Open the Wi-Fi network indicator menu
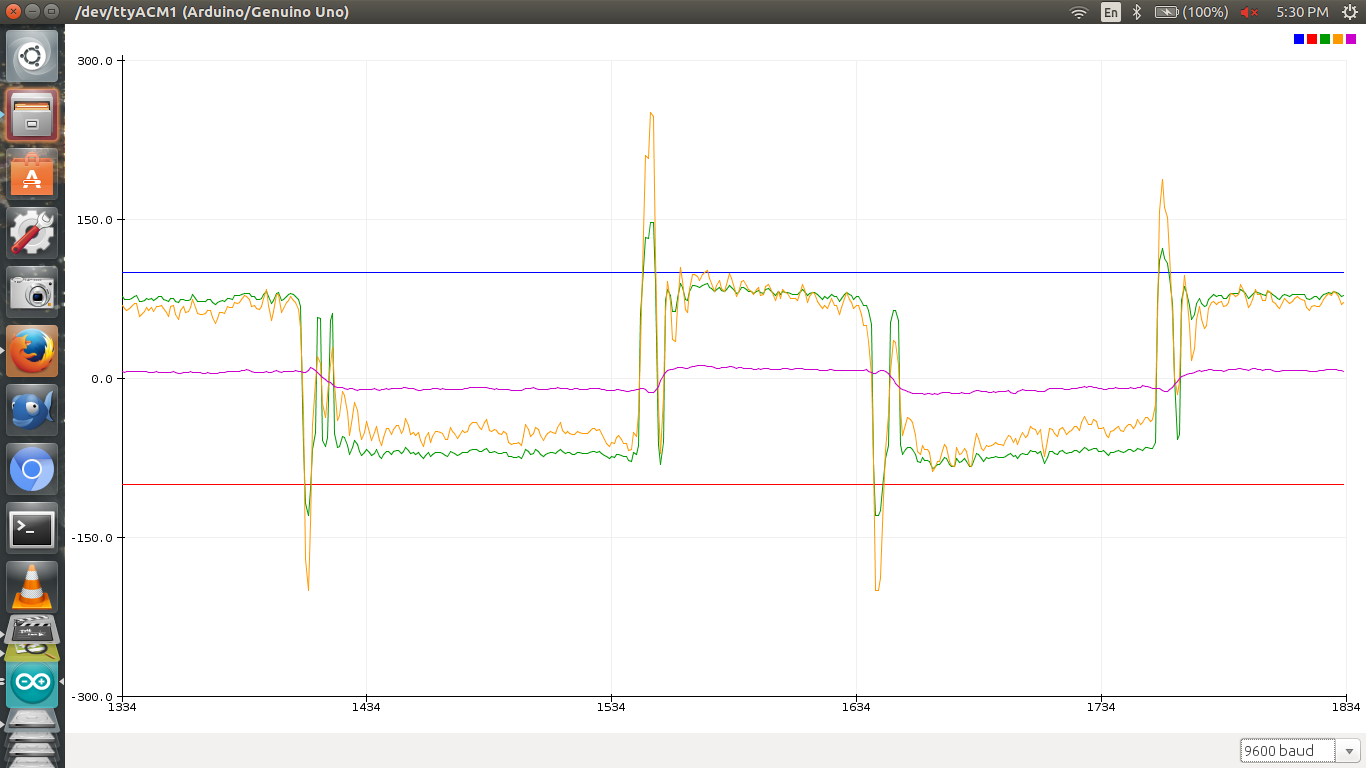1366x768 pixels. 1078,12
